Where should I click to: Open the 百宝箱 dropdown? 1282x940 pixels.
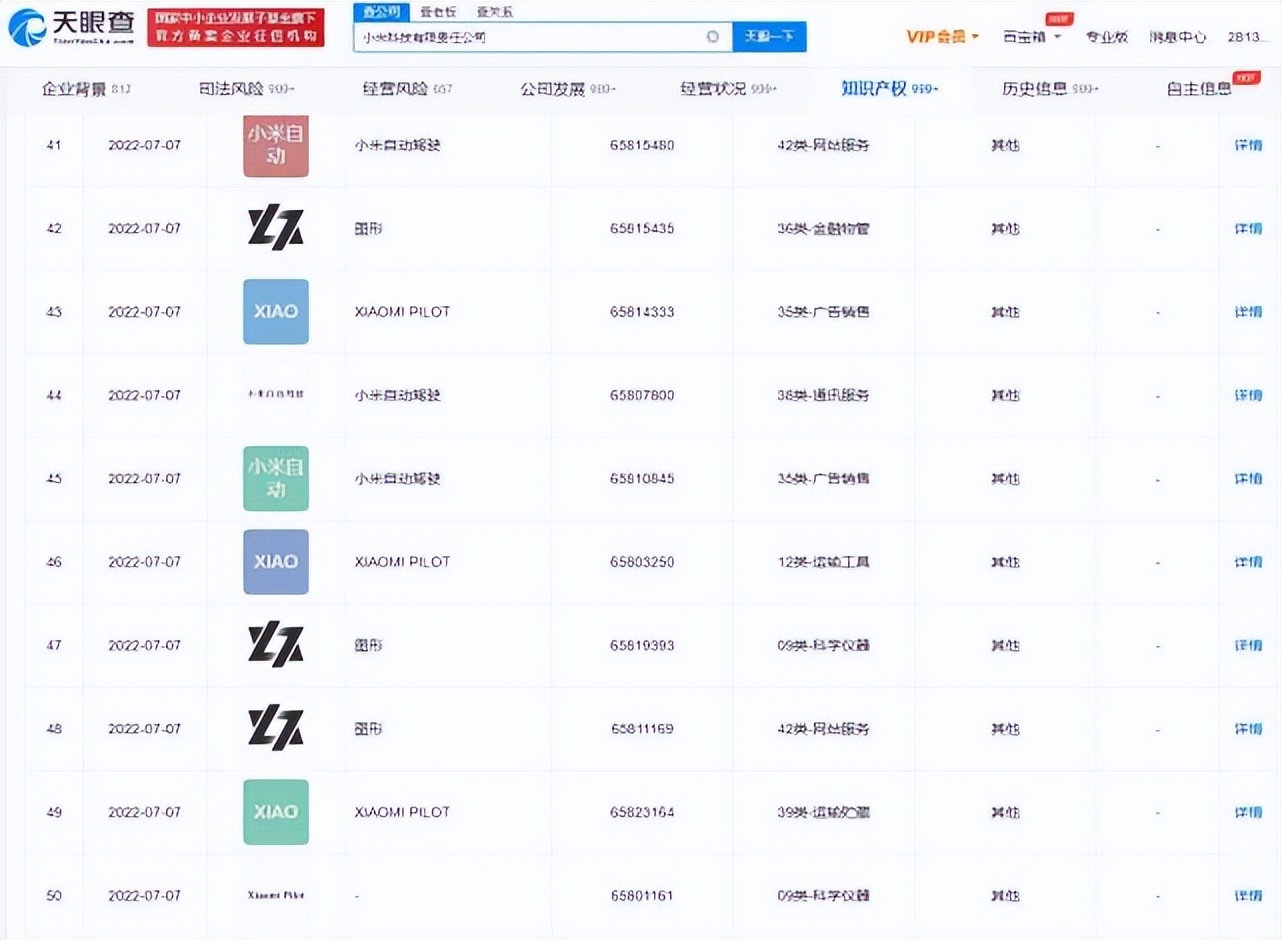coord(1031,37)
